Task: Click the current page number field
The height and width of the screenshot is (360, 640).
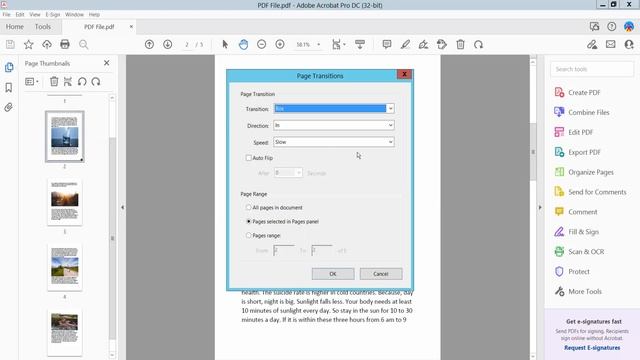Action: click(x=187, y=44)
